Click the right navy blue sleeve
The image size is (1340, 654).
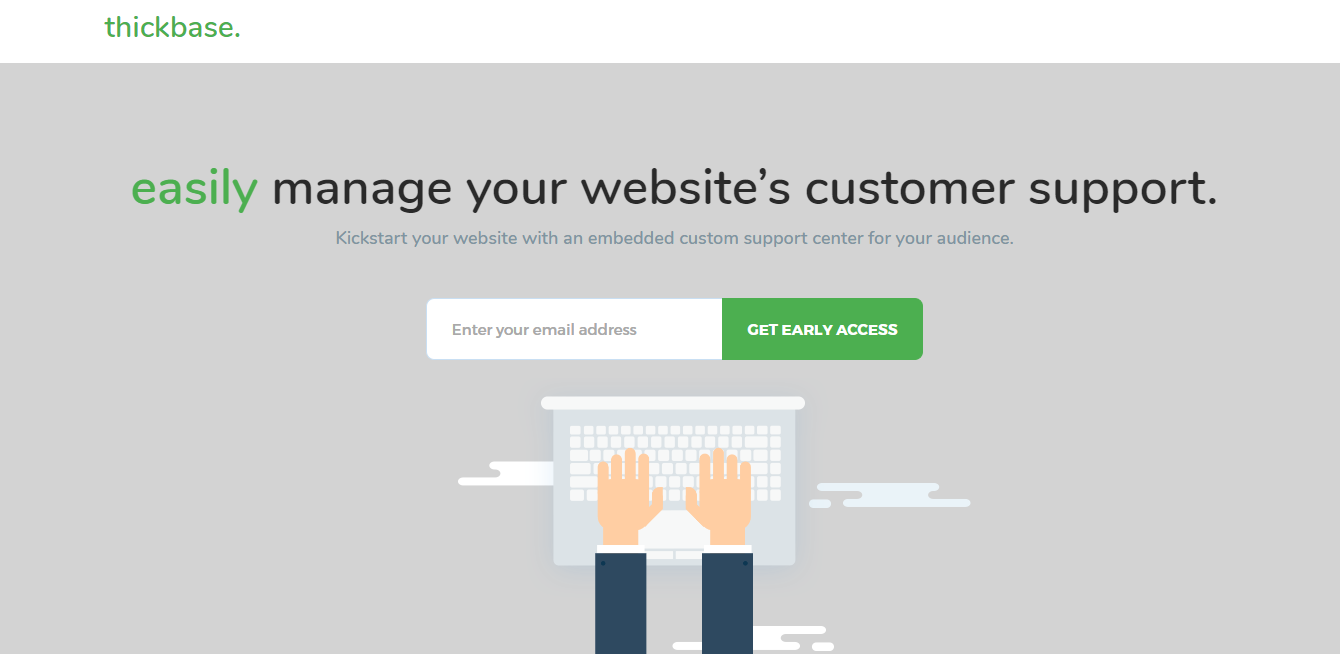coord(727,603)
